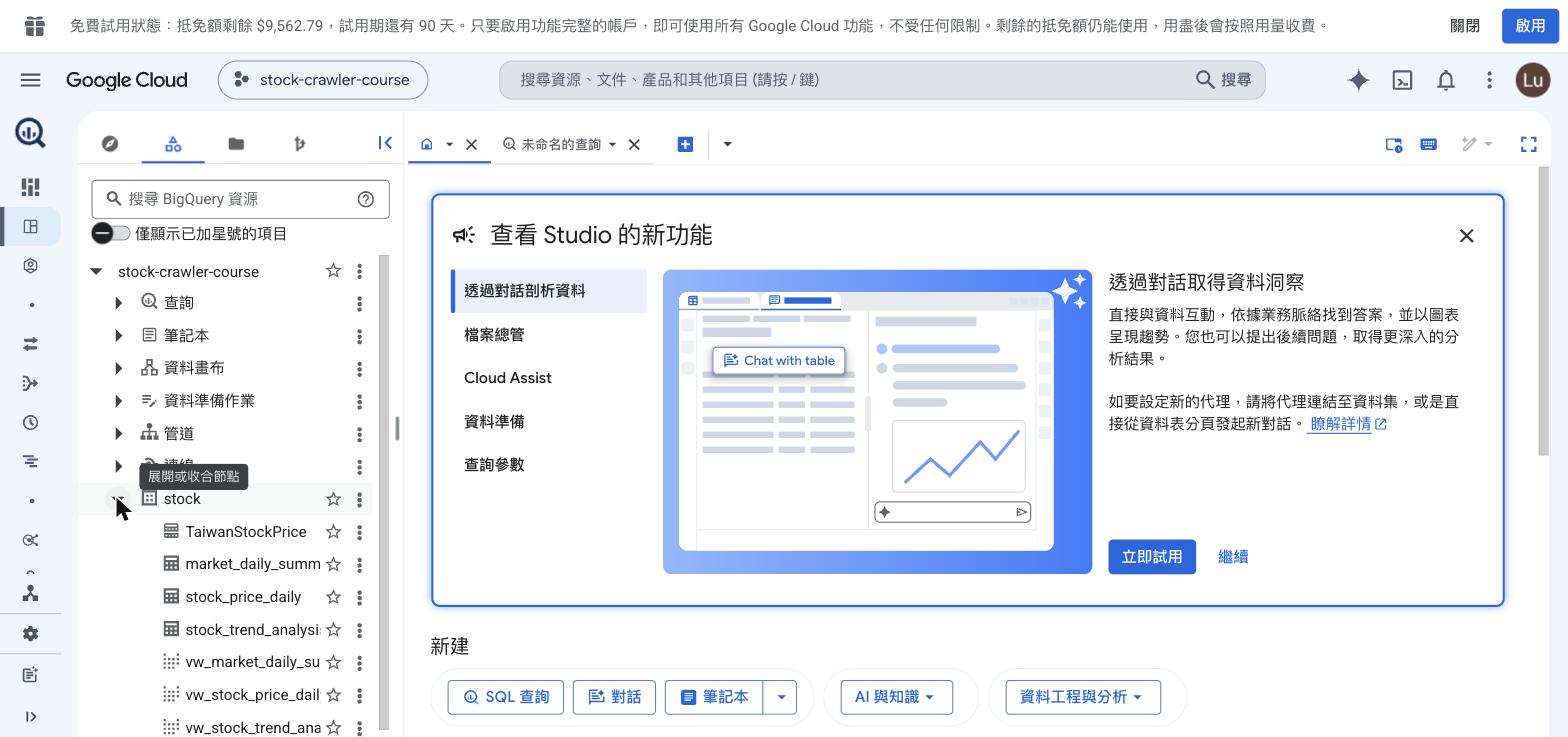This screenshot has width=1568, height=737.
Task: Select the 資料準備 feature item
Action: [x=549, y=421]
